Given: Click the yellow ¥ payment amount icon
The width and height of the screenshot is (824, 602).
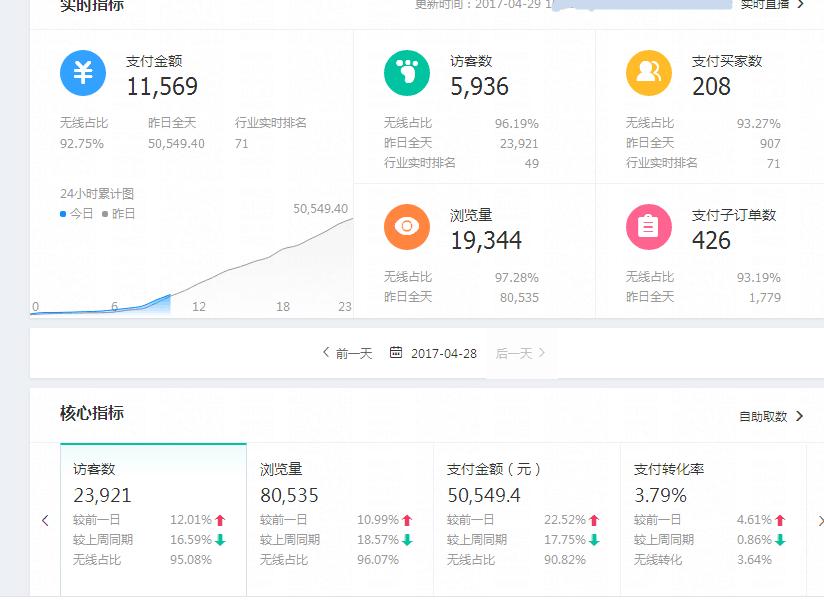Looking at the screenshot, I should [83, 73].
